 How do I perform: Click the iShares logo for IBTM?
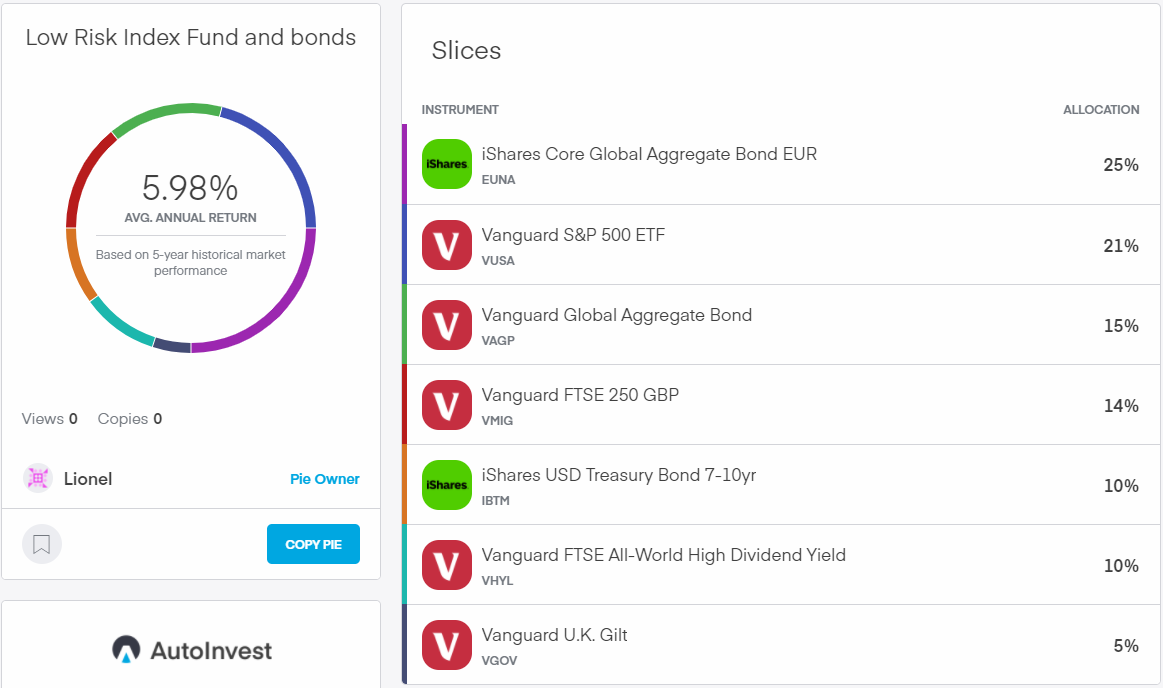[446, 485]
